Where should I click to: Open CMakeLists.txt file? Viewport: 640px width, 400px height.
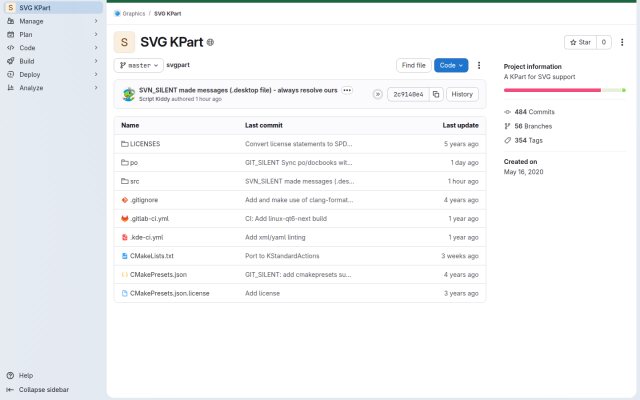151,256
